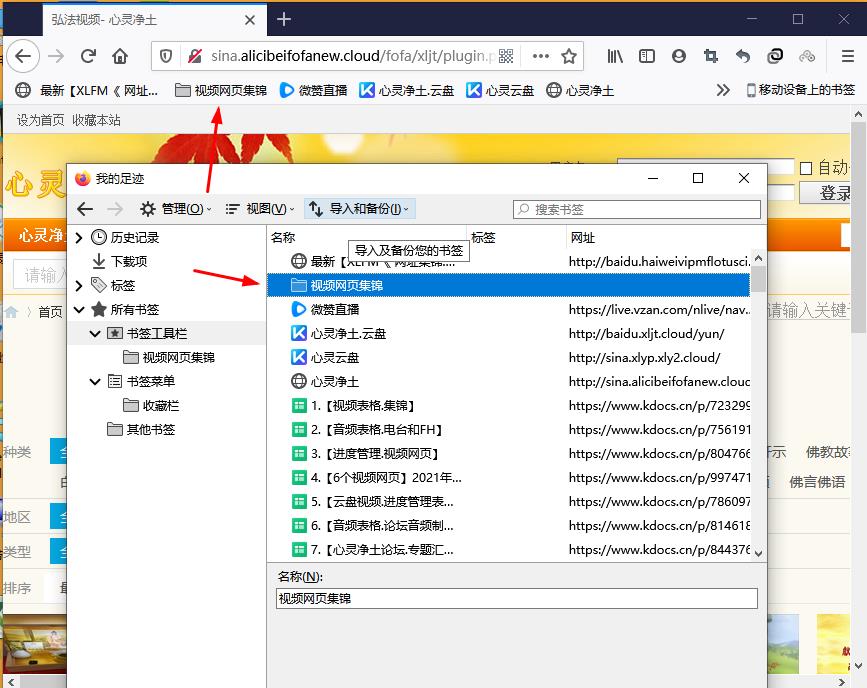Viewport: 867px width, 688px height.
Task: Select the 5.【云盘视频.进度管理表 bookmark row
Action: tap(509, 502)
